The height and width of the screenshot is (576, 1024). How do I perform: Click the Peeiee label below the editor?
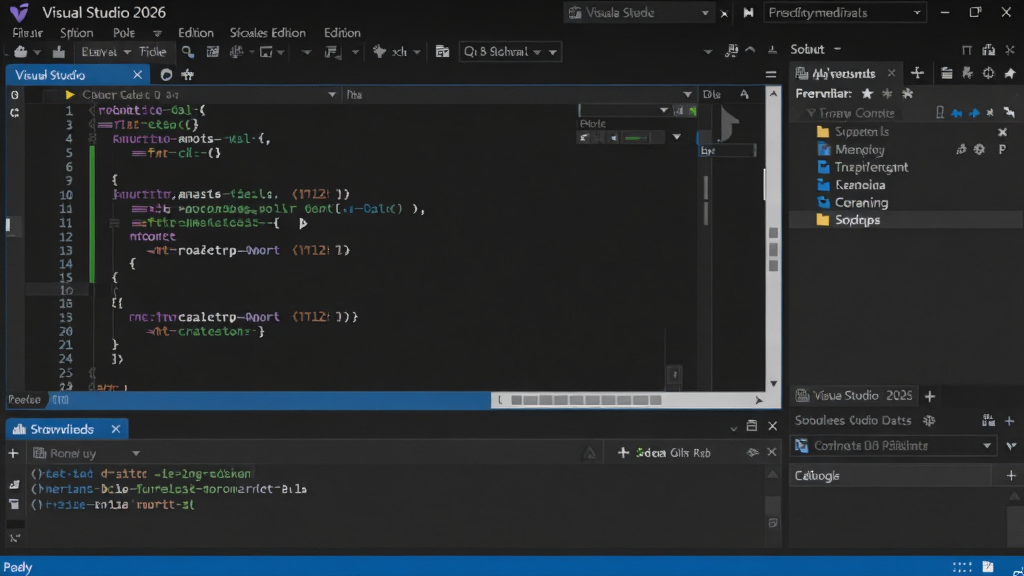point(24,400)
